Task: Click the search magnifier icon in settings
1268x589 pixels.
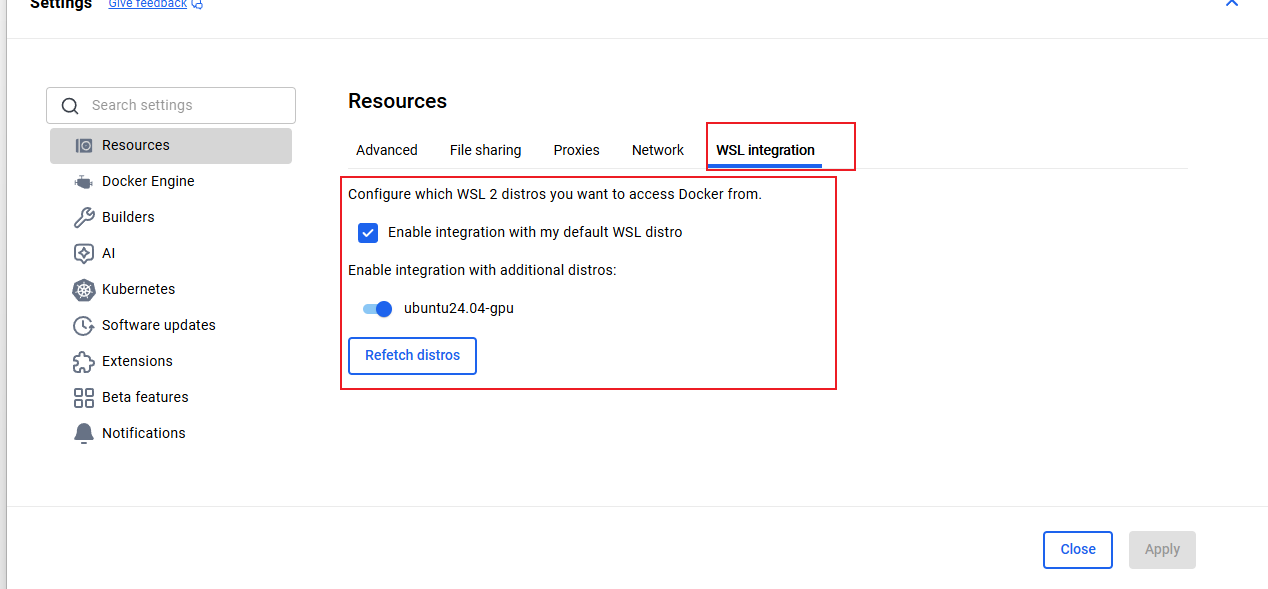Action: [x=70, y=105]
